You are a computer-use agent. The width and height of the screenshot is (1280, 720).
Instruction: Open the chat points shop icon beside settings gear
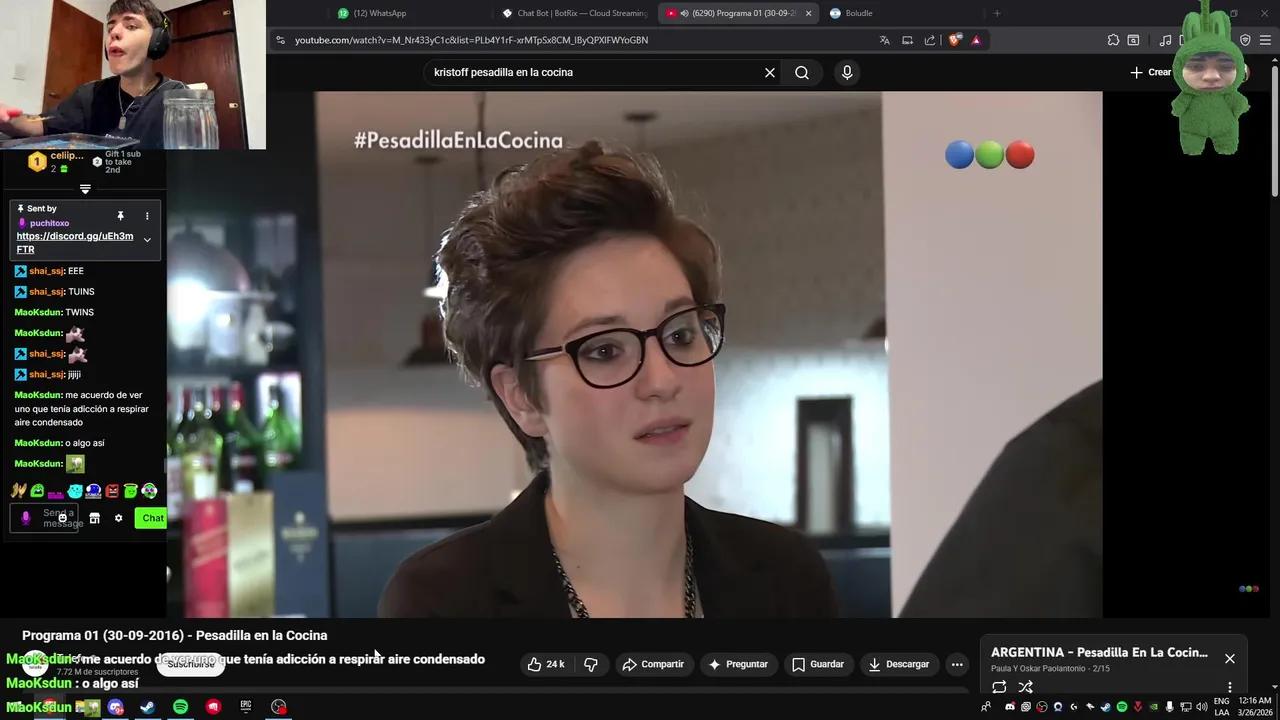pos(94,518)
